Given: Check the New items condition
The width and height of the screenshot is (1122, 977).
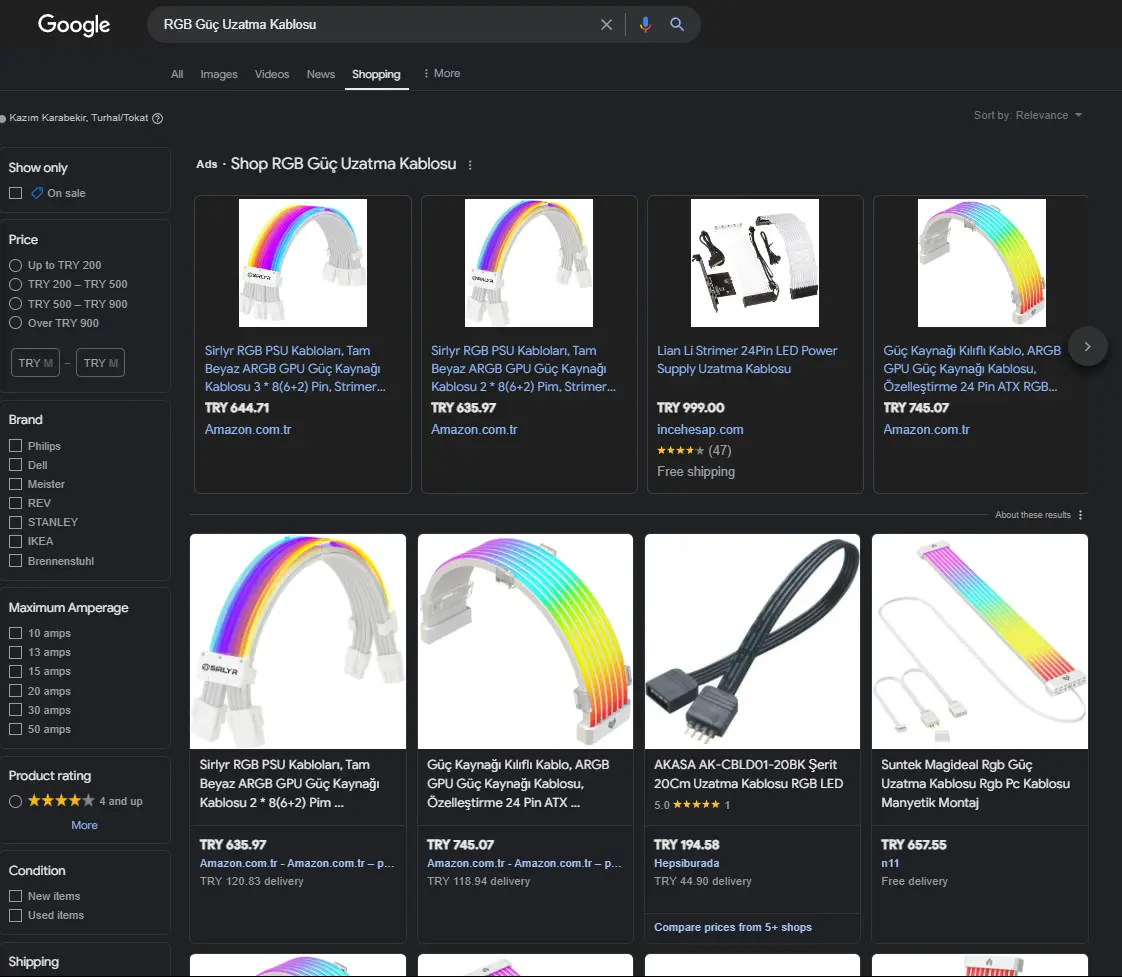Looking at the screenshot, I should 15,895.
